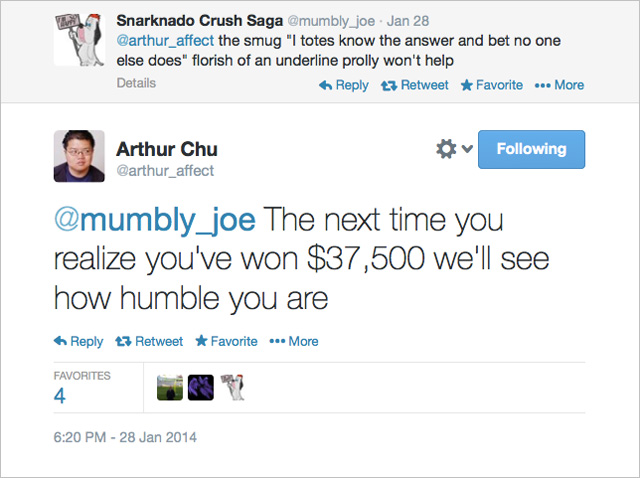Click the Favorite star icon under Snarknado's tweet
The image size is (640, 478).
(467, 85)
